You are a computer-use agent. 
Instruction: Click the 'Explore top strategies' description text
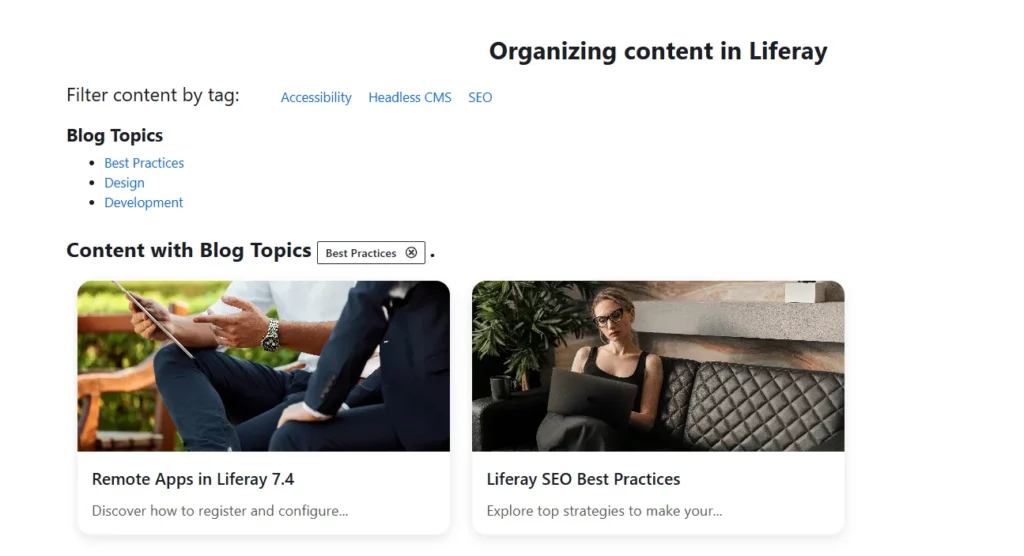[x=604, y=511]
